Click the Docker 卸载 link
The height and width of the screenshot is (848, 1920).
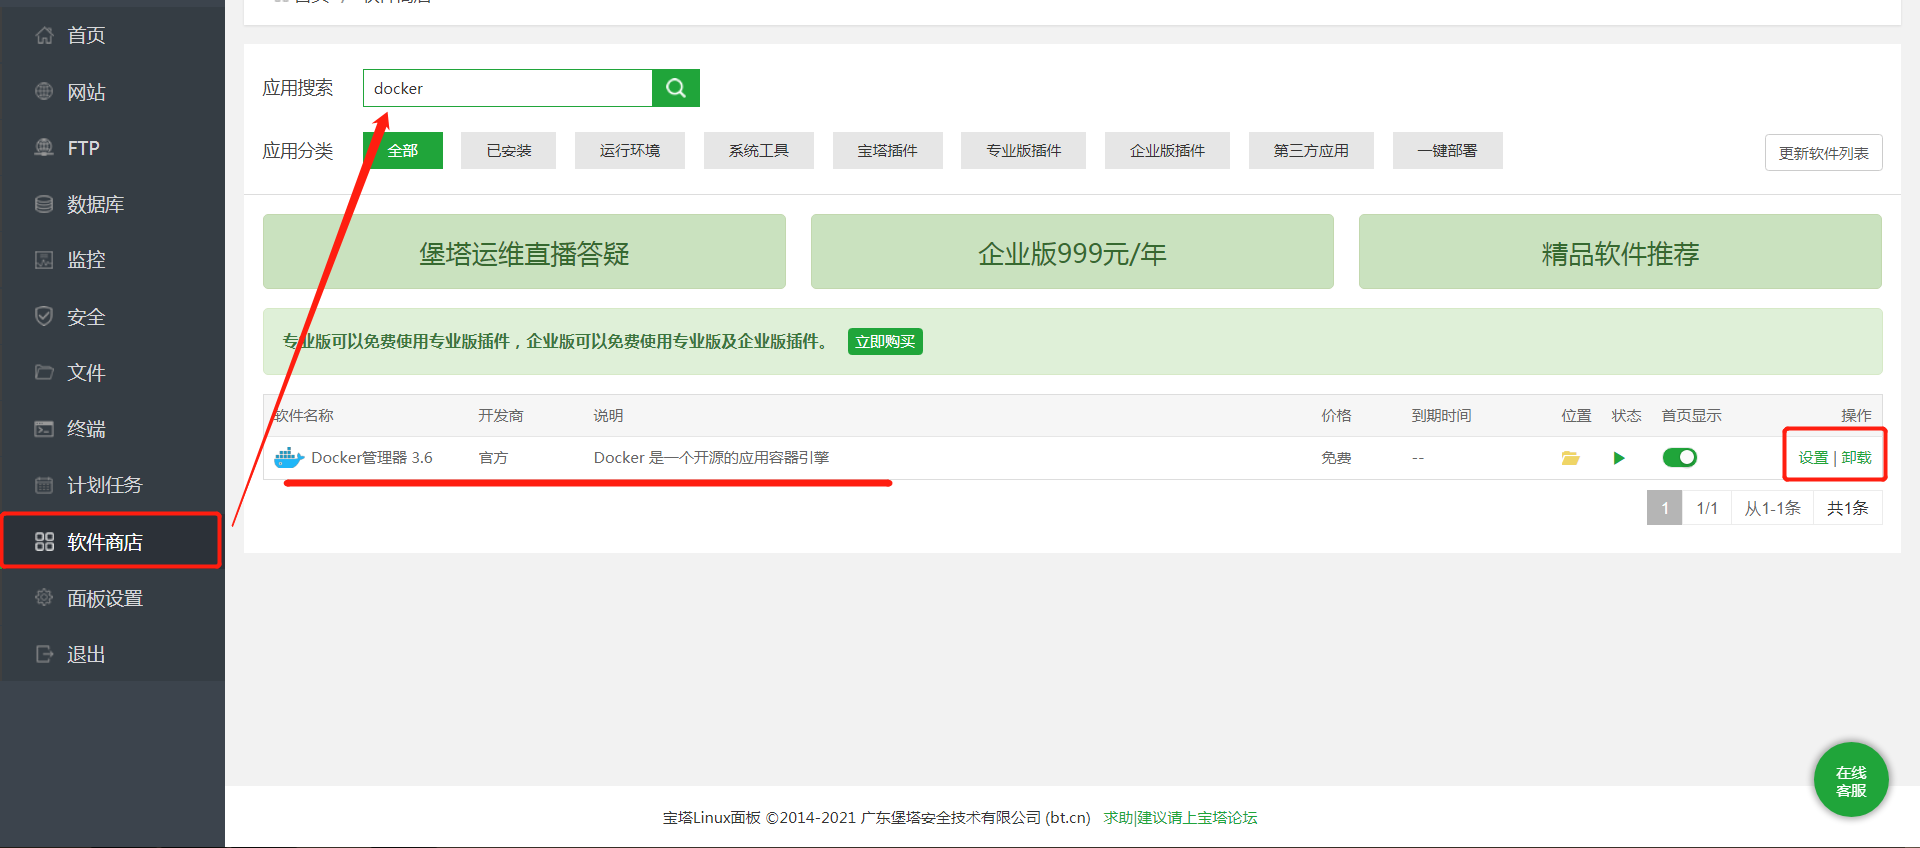click(x=1856, y=458)
